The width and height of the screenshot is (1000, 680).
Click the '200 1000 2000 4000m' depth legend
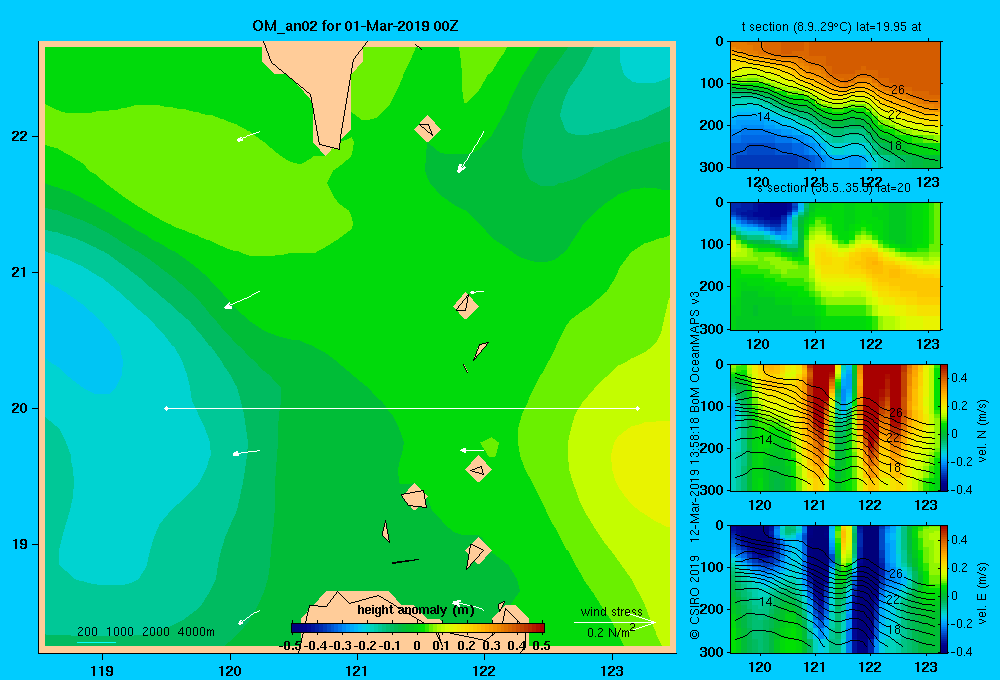(145, 632)
